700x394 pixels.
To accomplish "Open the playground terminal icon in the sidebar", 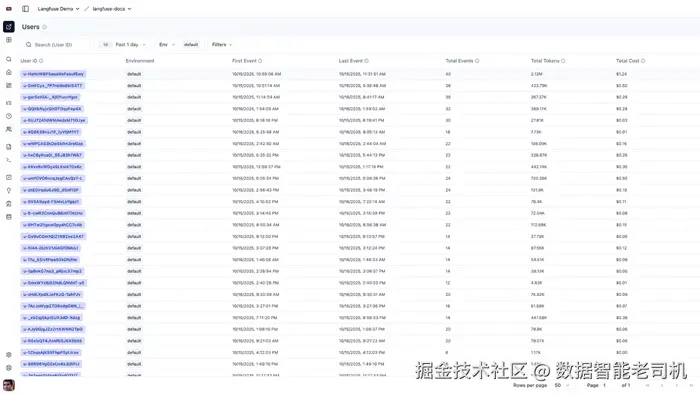I will pos(8,160).
